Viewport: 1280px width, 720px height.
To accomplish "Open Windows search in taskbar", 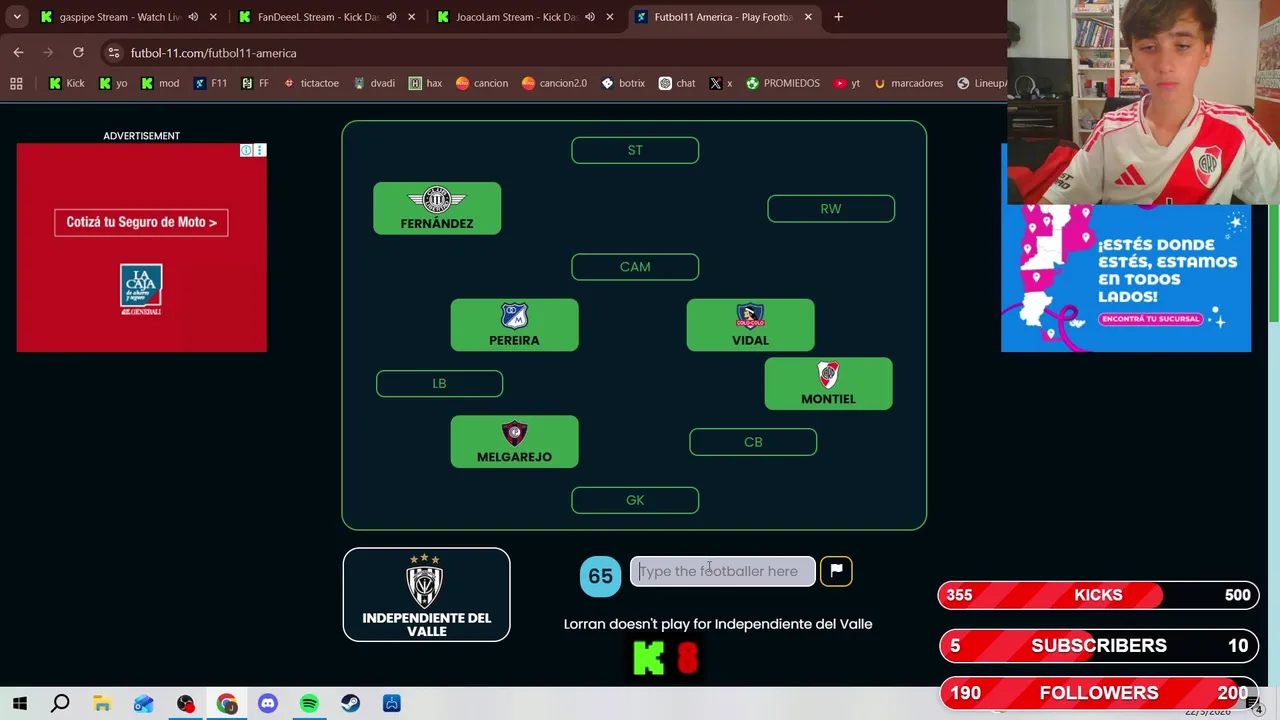I will [60, 704].
